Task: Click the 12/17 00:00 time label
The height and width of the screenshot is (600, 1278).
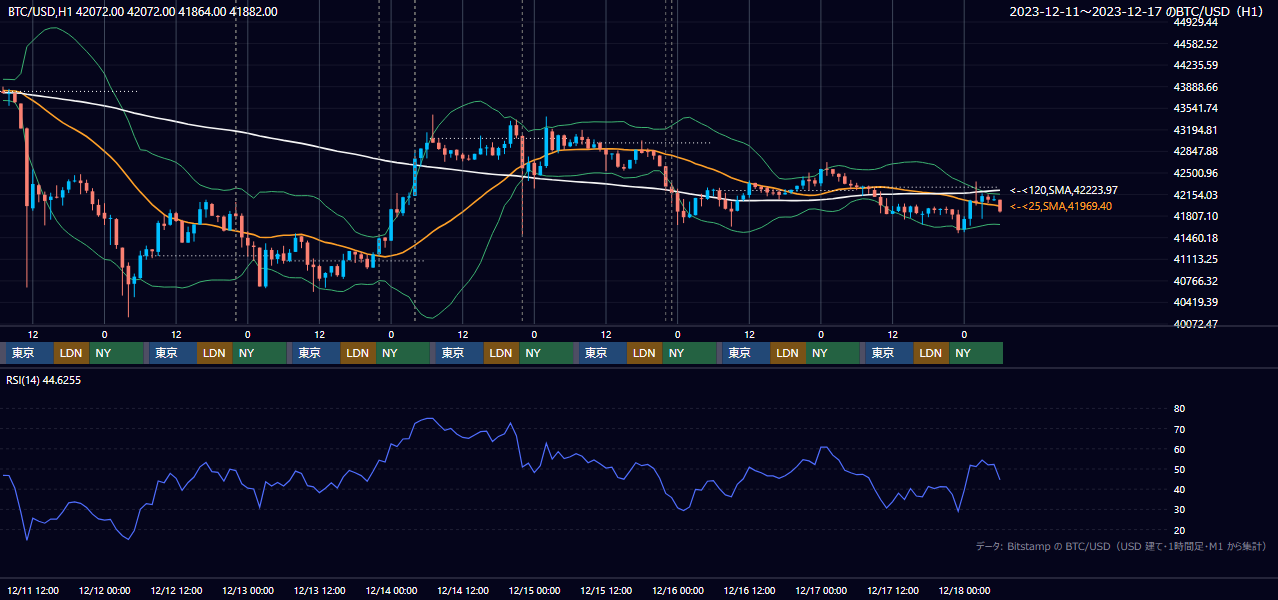Action: [x=821, y=591]
